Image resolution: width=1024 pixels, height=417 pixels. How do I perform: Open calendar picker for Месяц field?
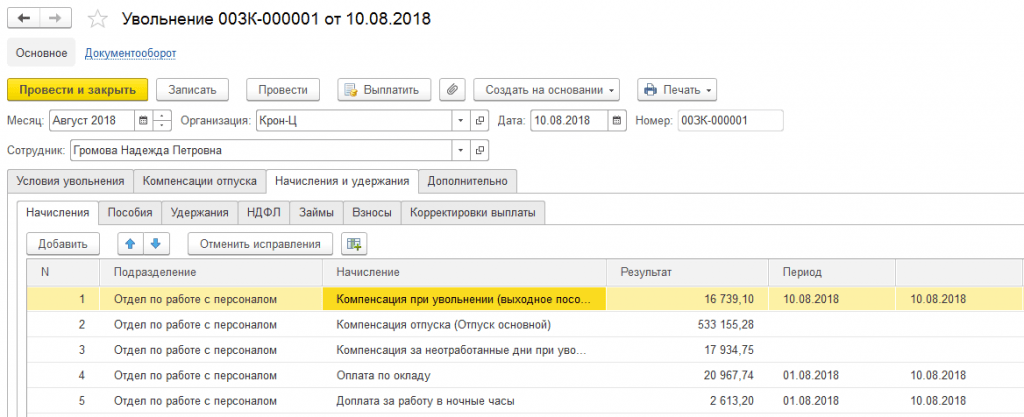coord(143,121)
